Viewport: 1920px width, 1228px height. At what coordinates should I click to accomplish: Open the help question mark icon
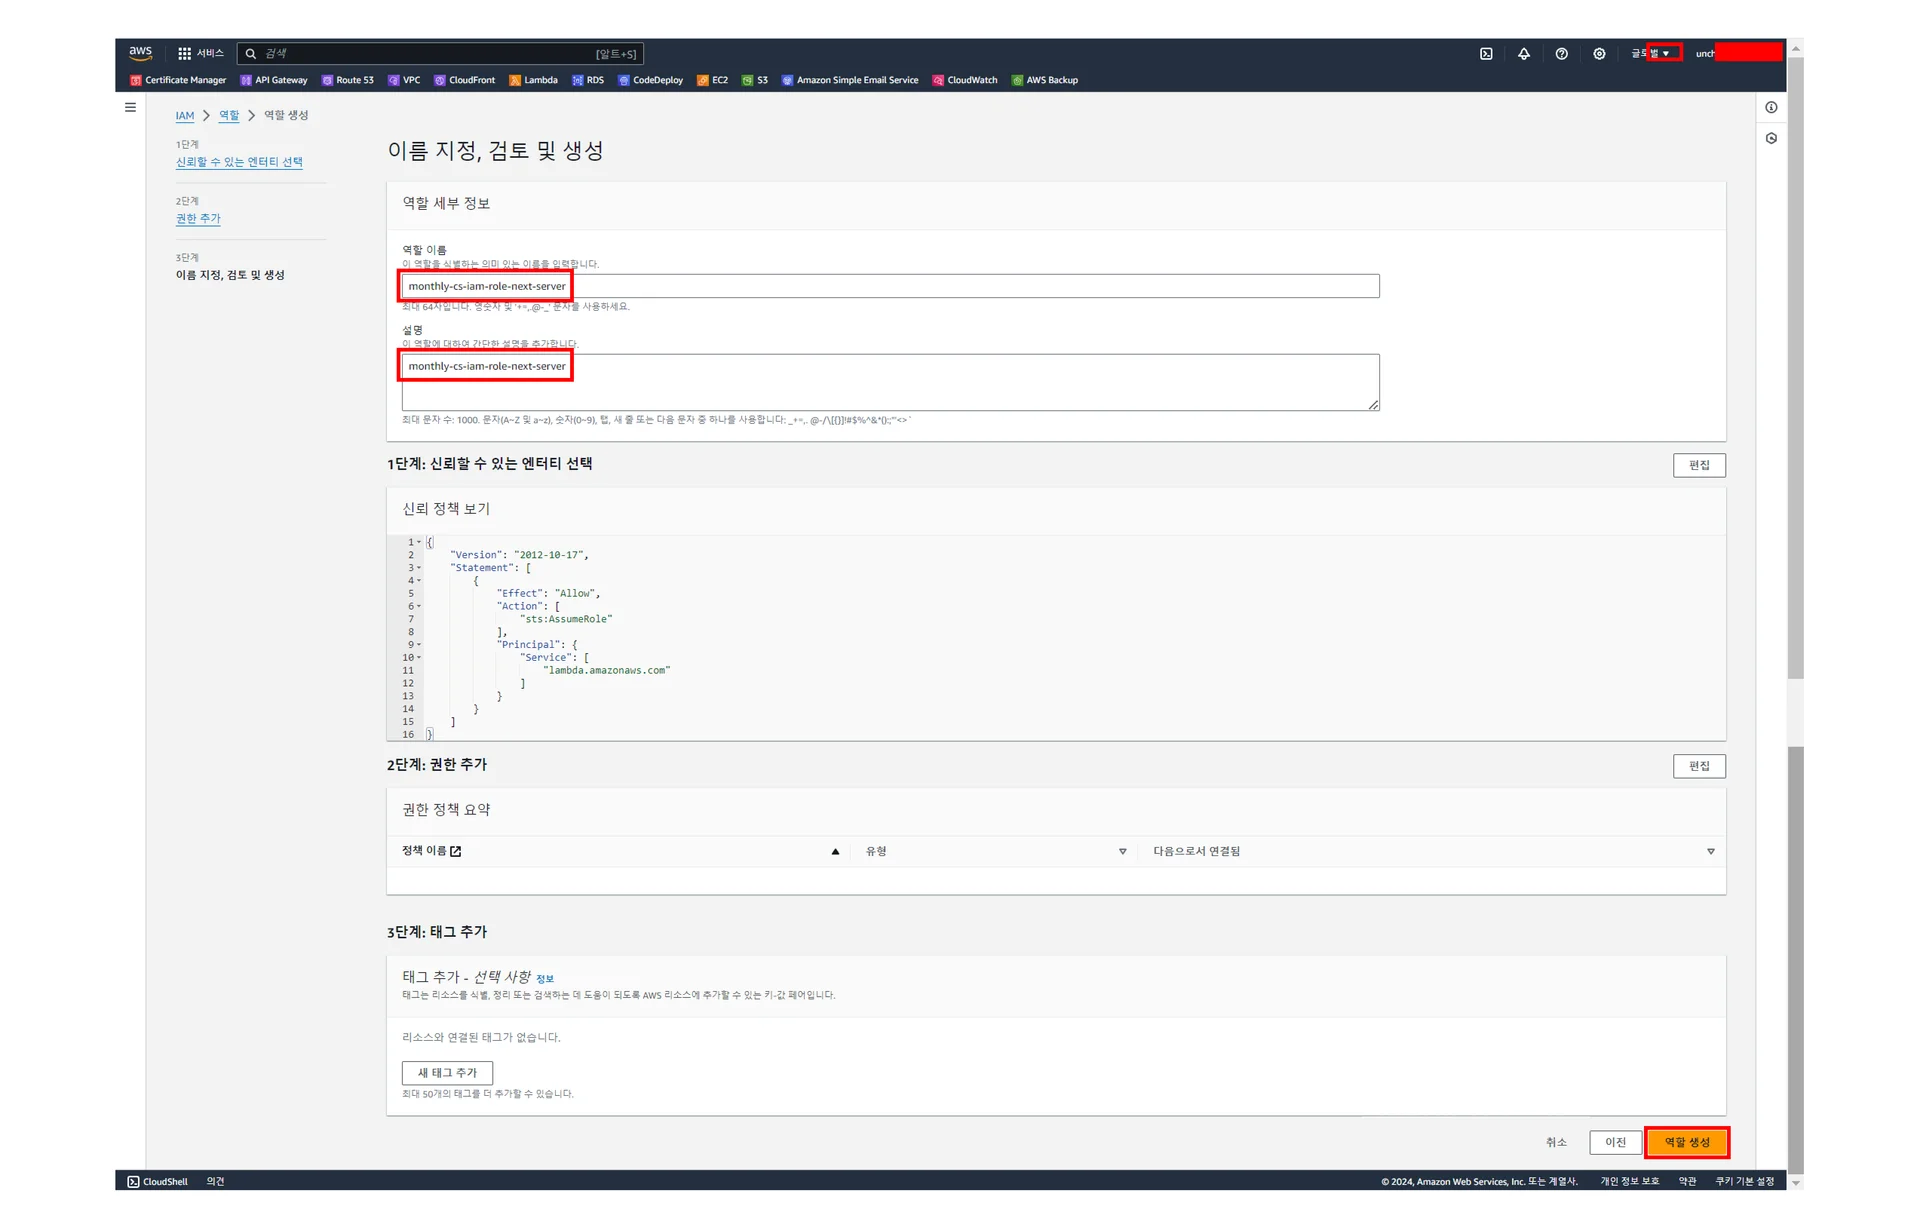(x=1561, y=54)
